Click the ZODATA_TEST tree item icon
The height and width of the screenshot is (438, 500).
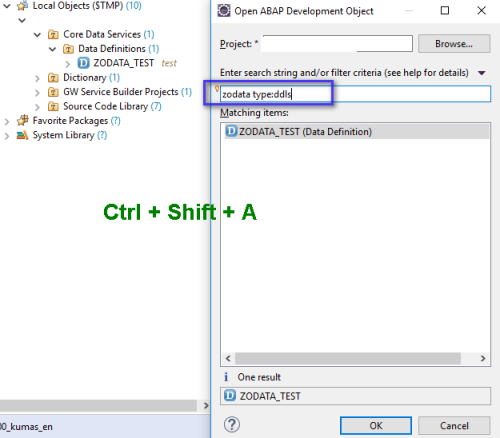pyautogui.click(x=83, y=63)
